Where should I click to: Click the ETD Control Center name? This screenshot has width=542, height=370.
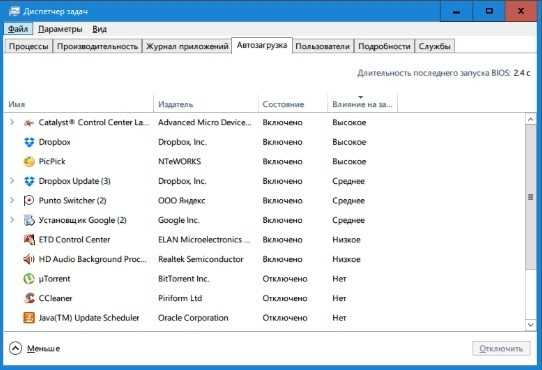point(74,240)
